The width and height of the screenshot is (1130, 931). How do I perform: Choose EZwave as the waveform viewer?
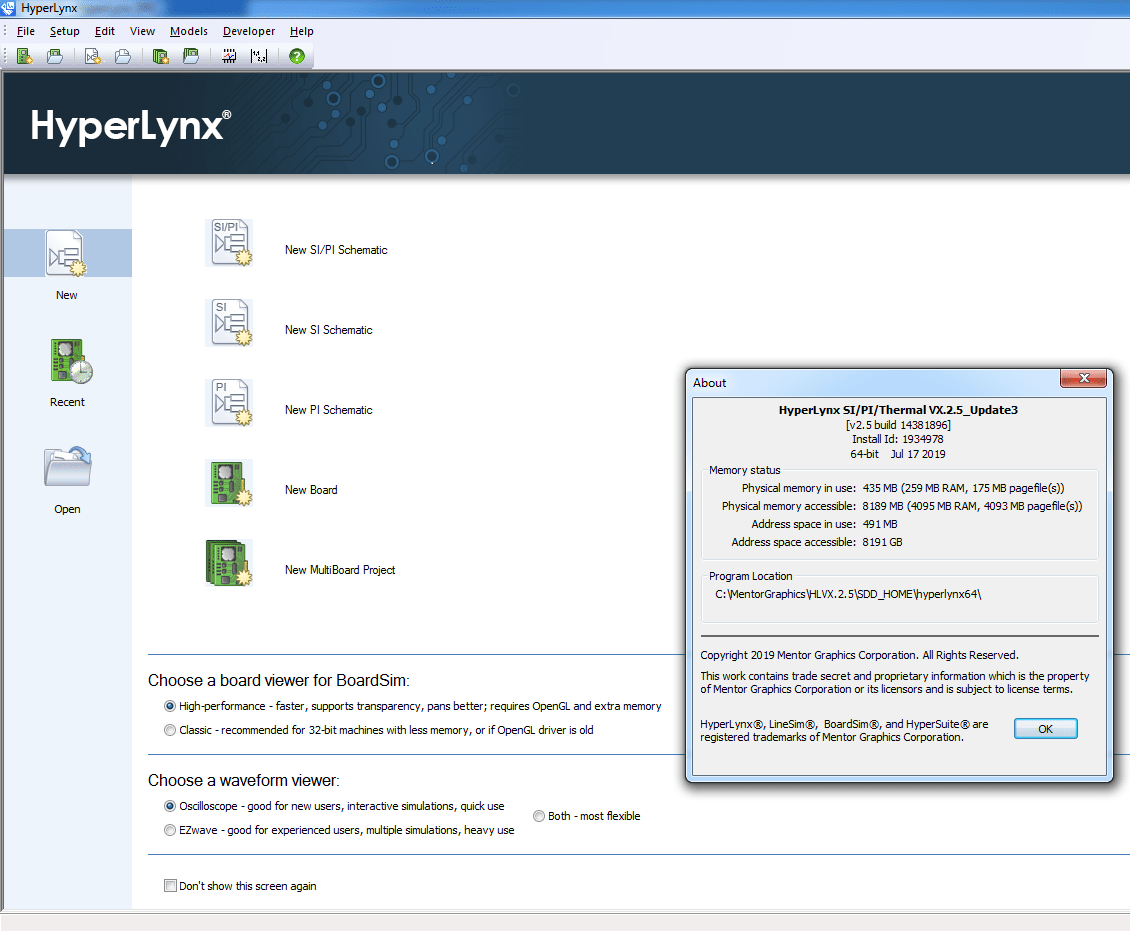(170, 828)
